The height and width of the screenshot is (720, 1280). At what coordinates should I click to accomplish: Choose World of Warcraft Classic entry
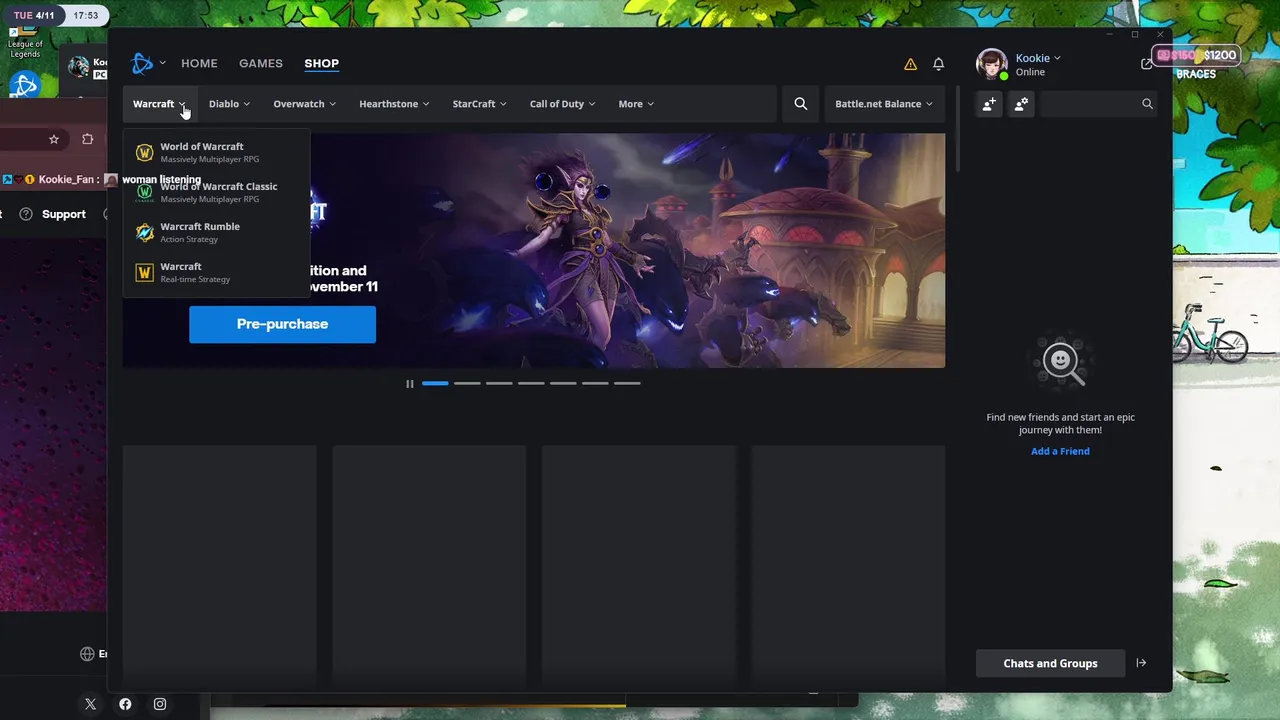[216, 192]
